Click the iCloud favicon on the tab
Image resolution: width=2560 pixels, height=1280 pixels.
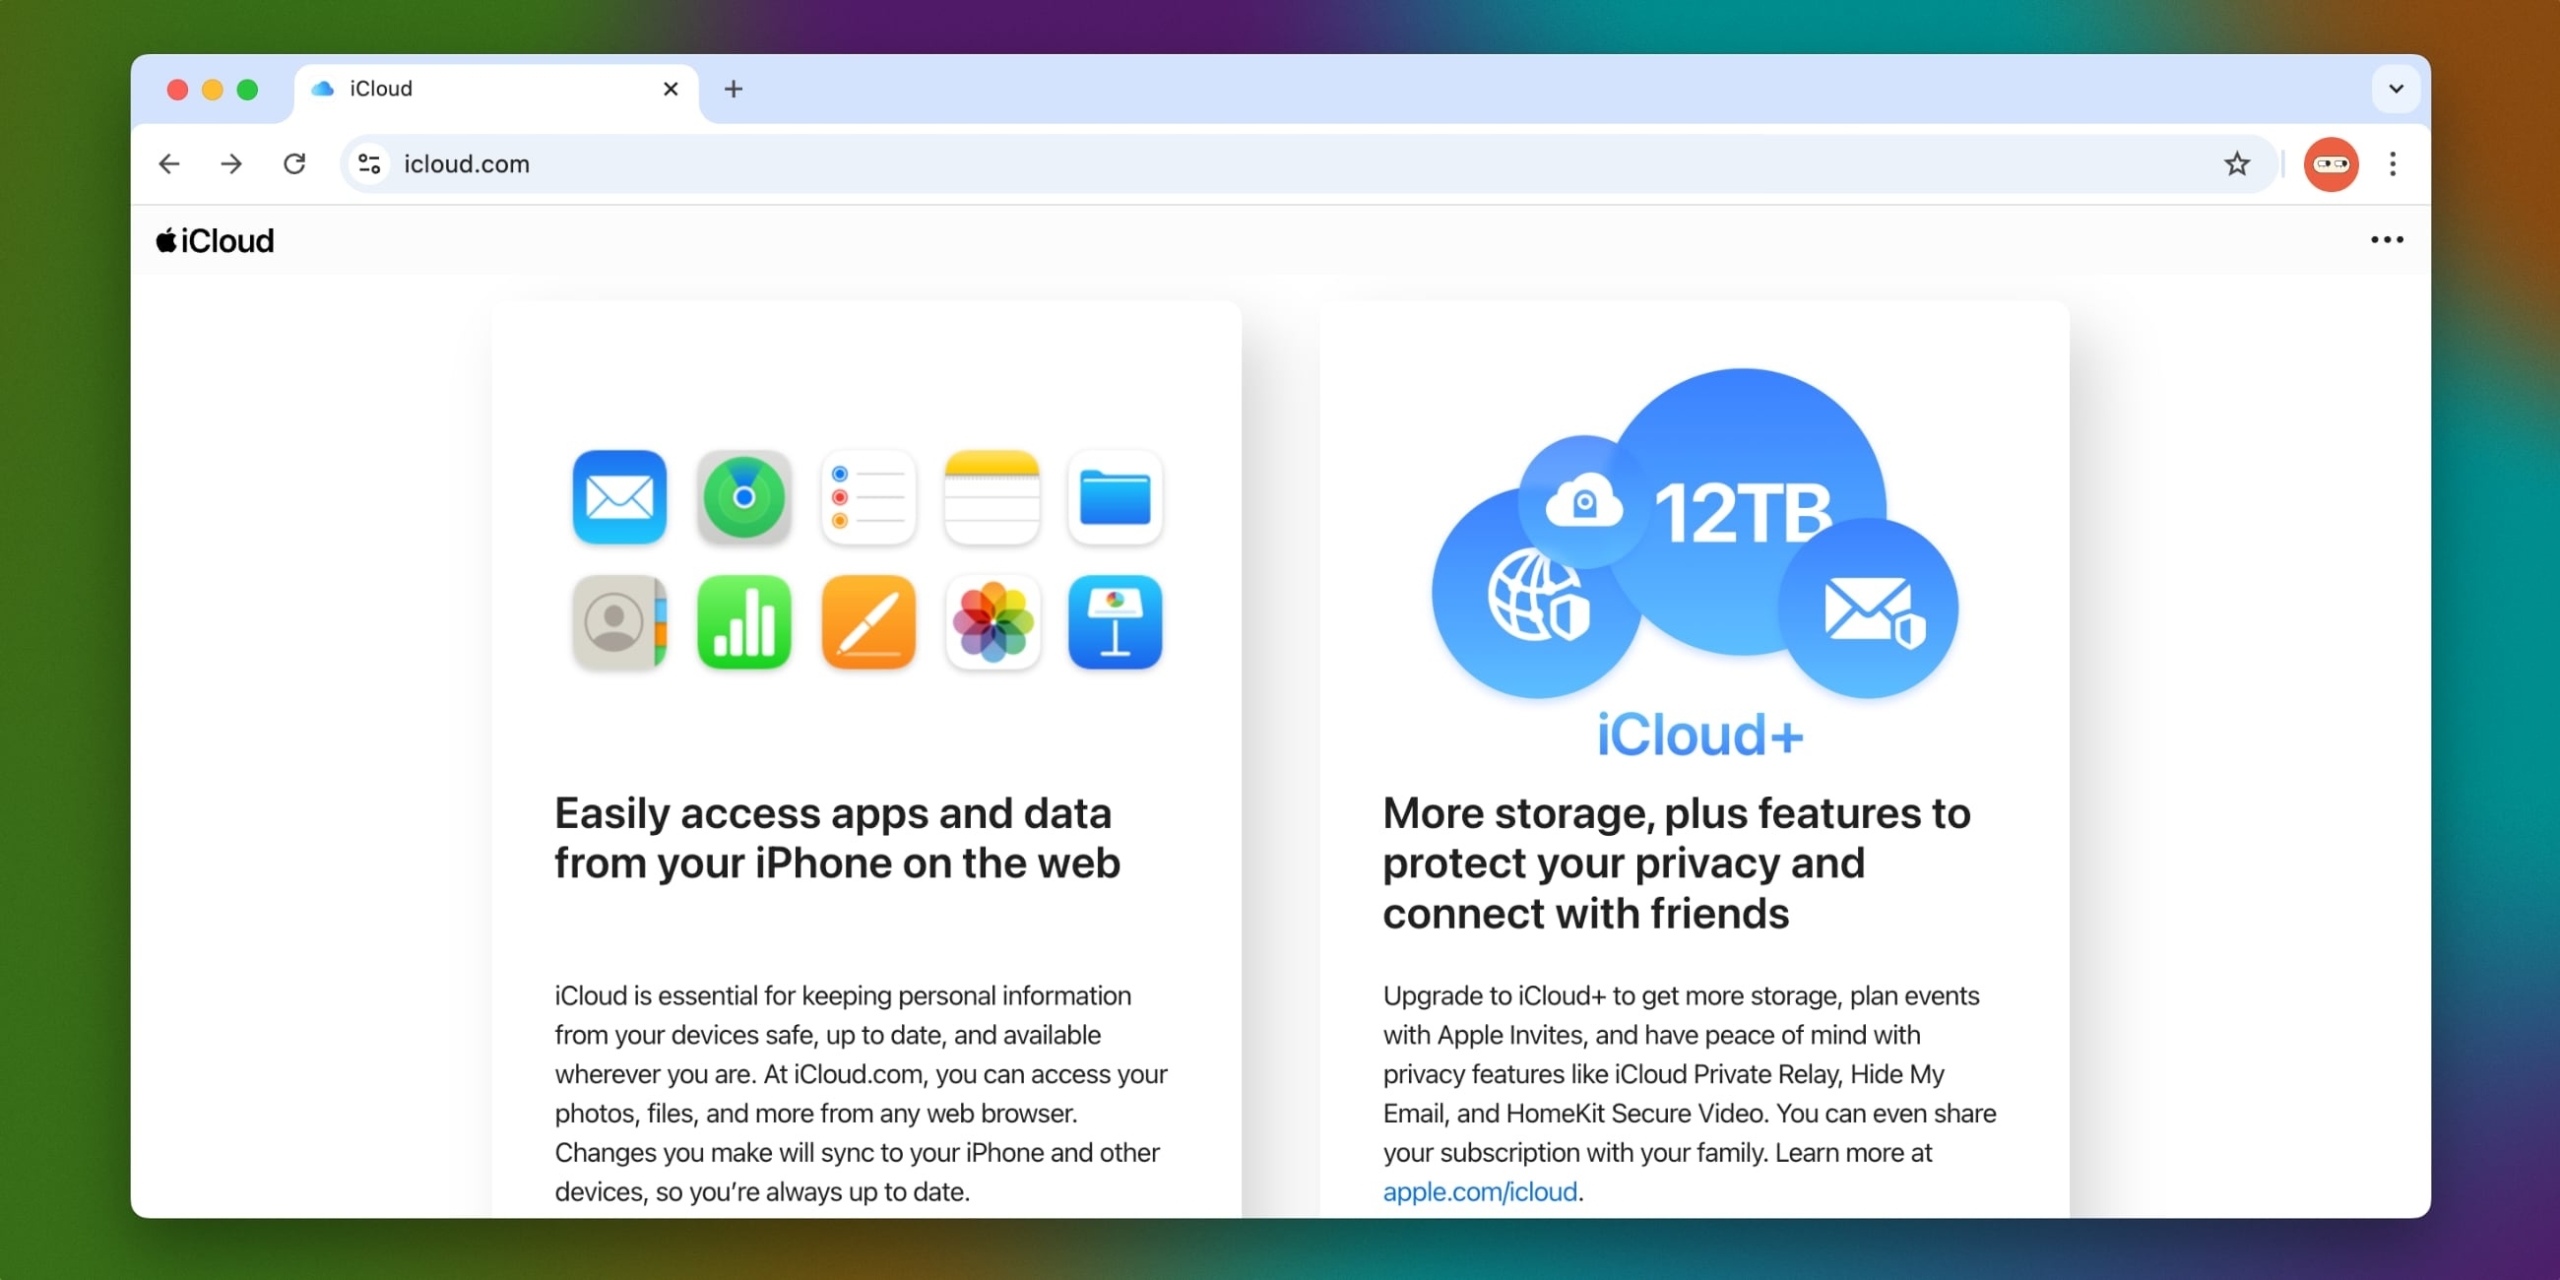(x=322, y=89)
